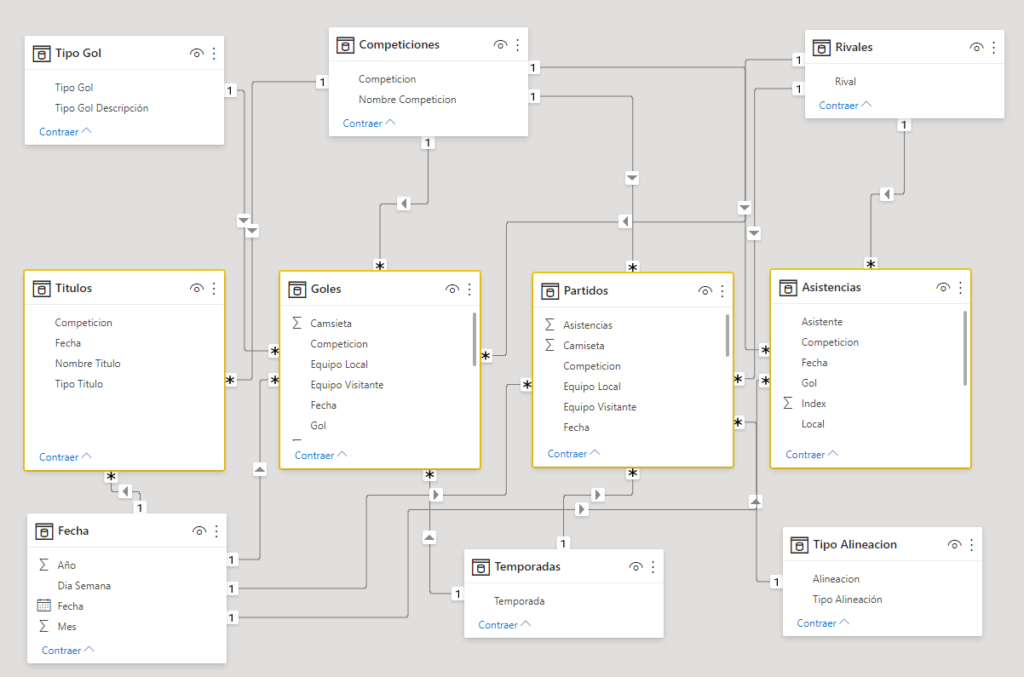Collapse the Partidos table via Contraer
1024x677 pixels.
573,454
